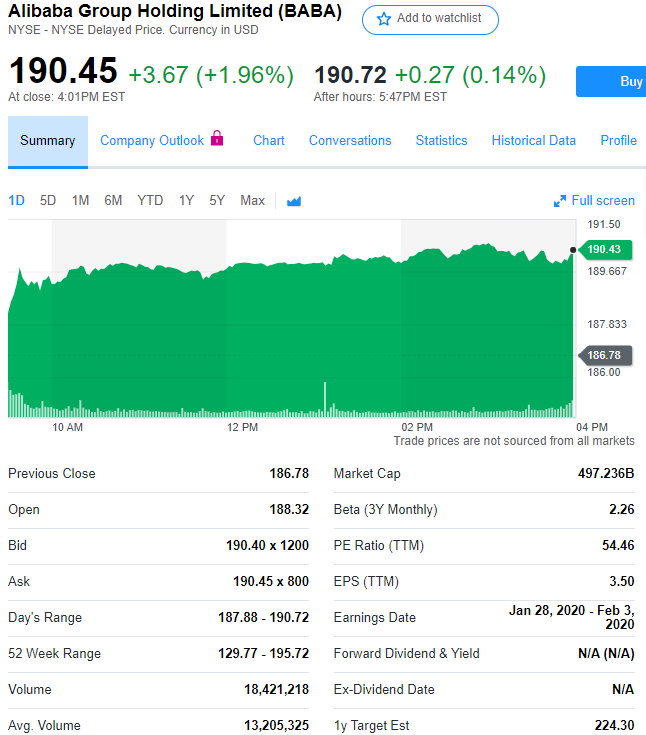Open the Historical Data tab
The height and width of the screenshot is (735, 646).
pos(533,141)
